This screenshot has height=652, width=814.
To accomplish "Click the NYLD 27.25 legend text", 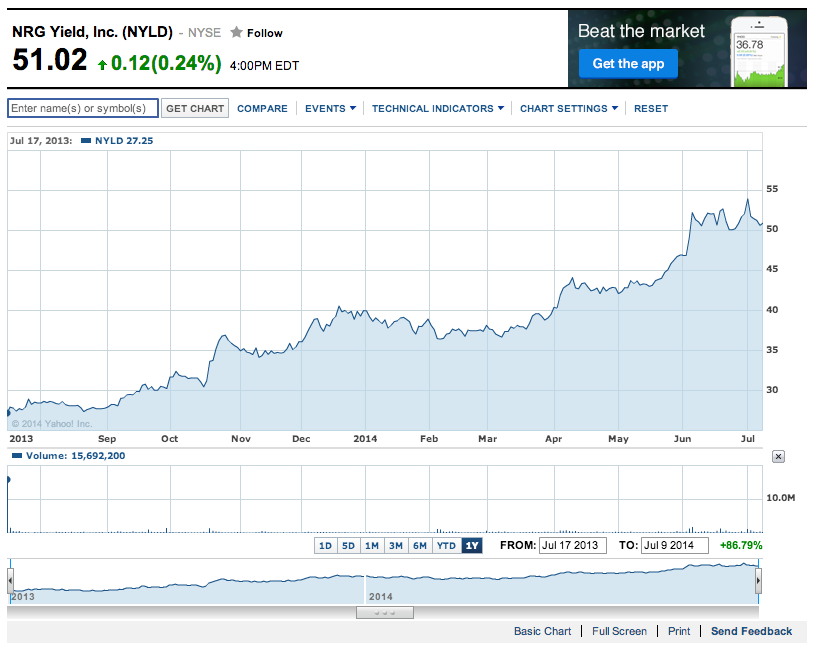I will pos(124,141).
